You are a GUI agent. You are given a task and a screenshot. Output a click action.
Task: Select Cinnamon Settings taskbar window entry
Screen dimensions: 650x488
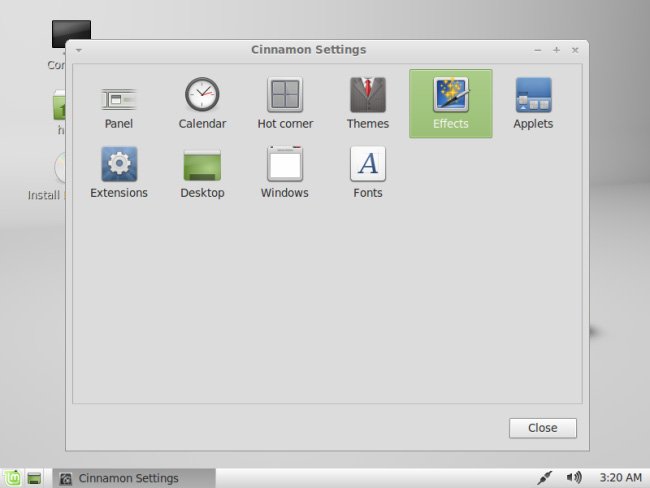coord(134,478)
